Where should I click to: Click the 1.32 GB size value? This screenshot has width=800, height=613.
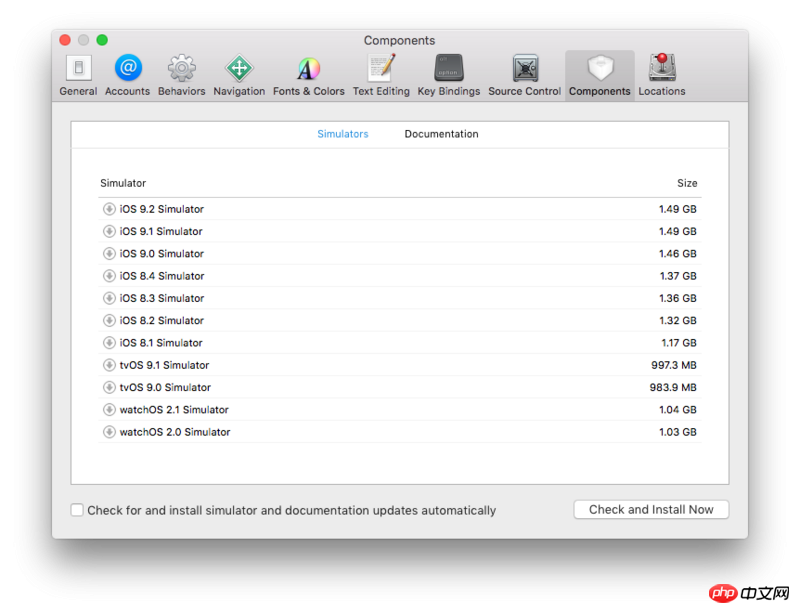(x=678, y=321)
